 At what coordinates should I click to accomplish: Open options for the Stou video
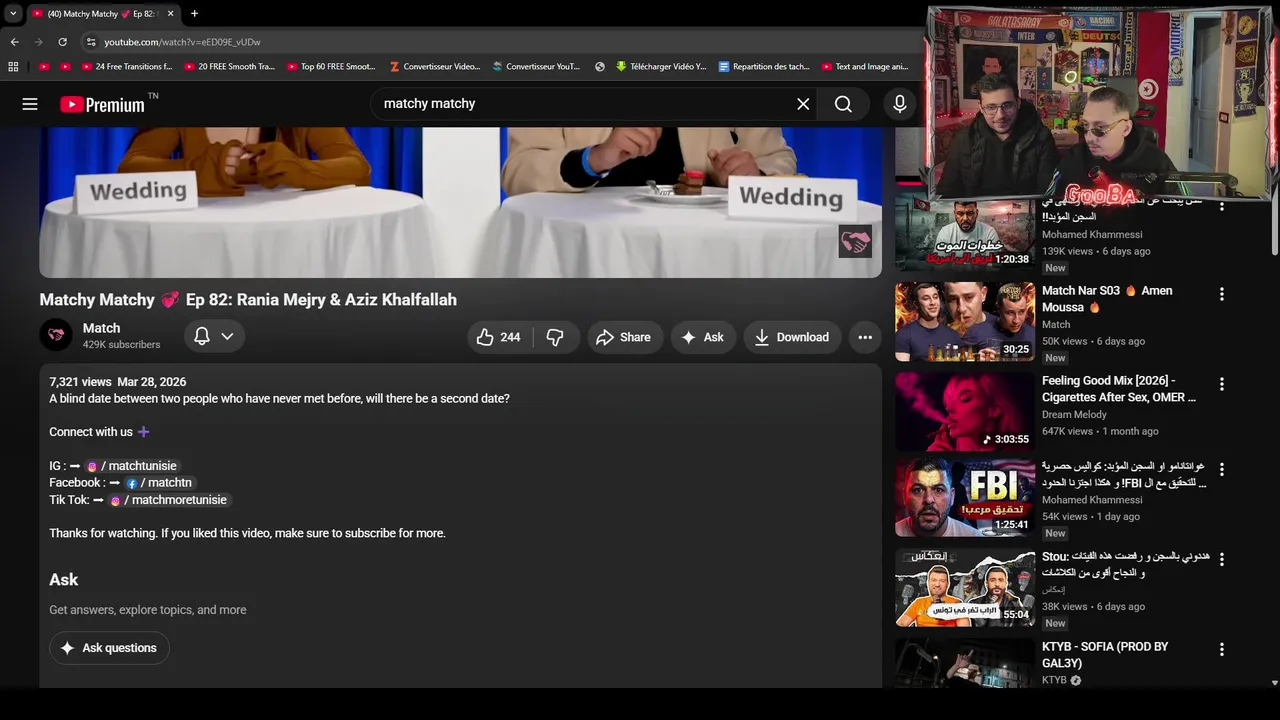(x=1221, y=559)
